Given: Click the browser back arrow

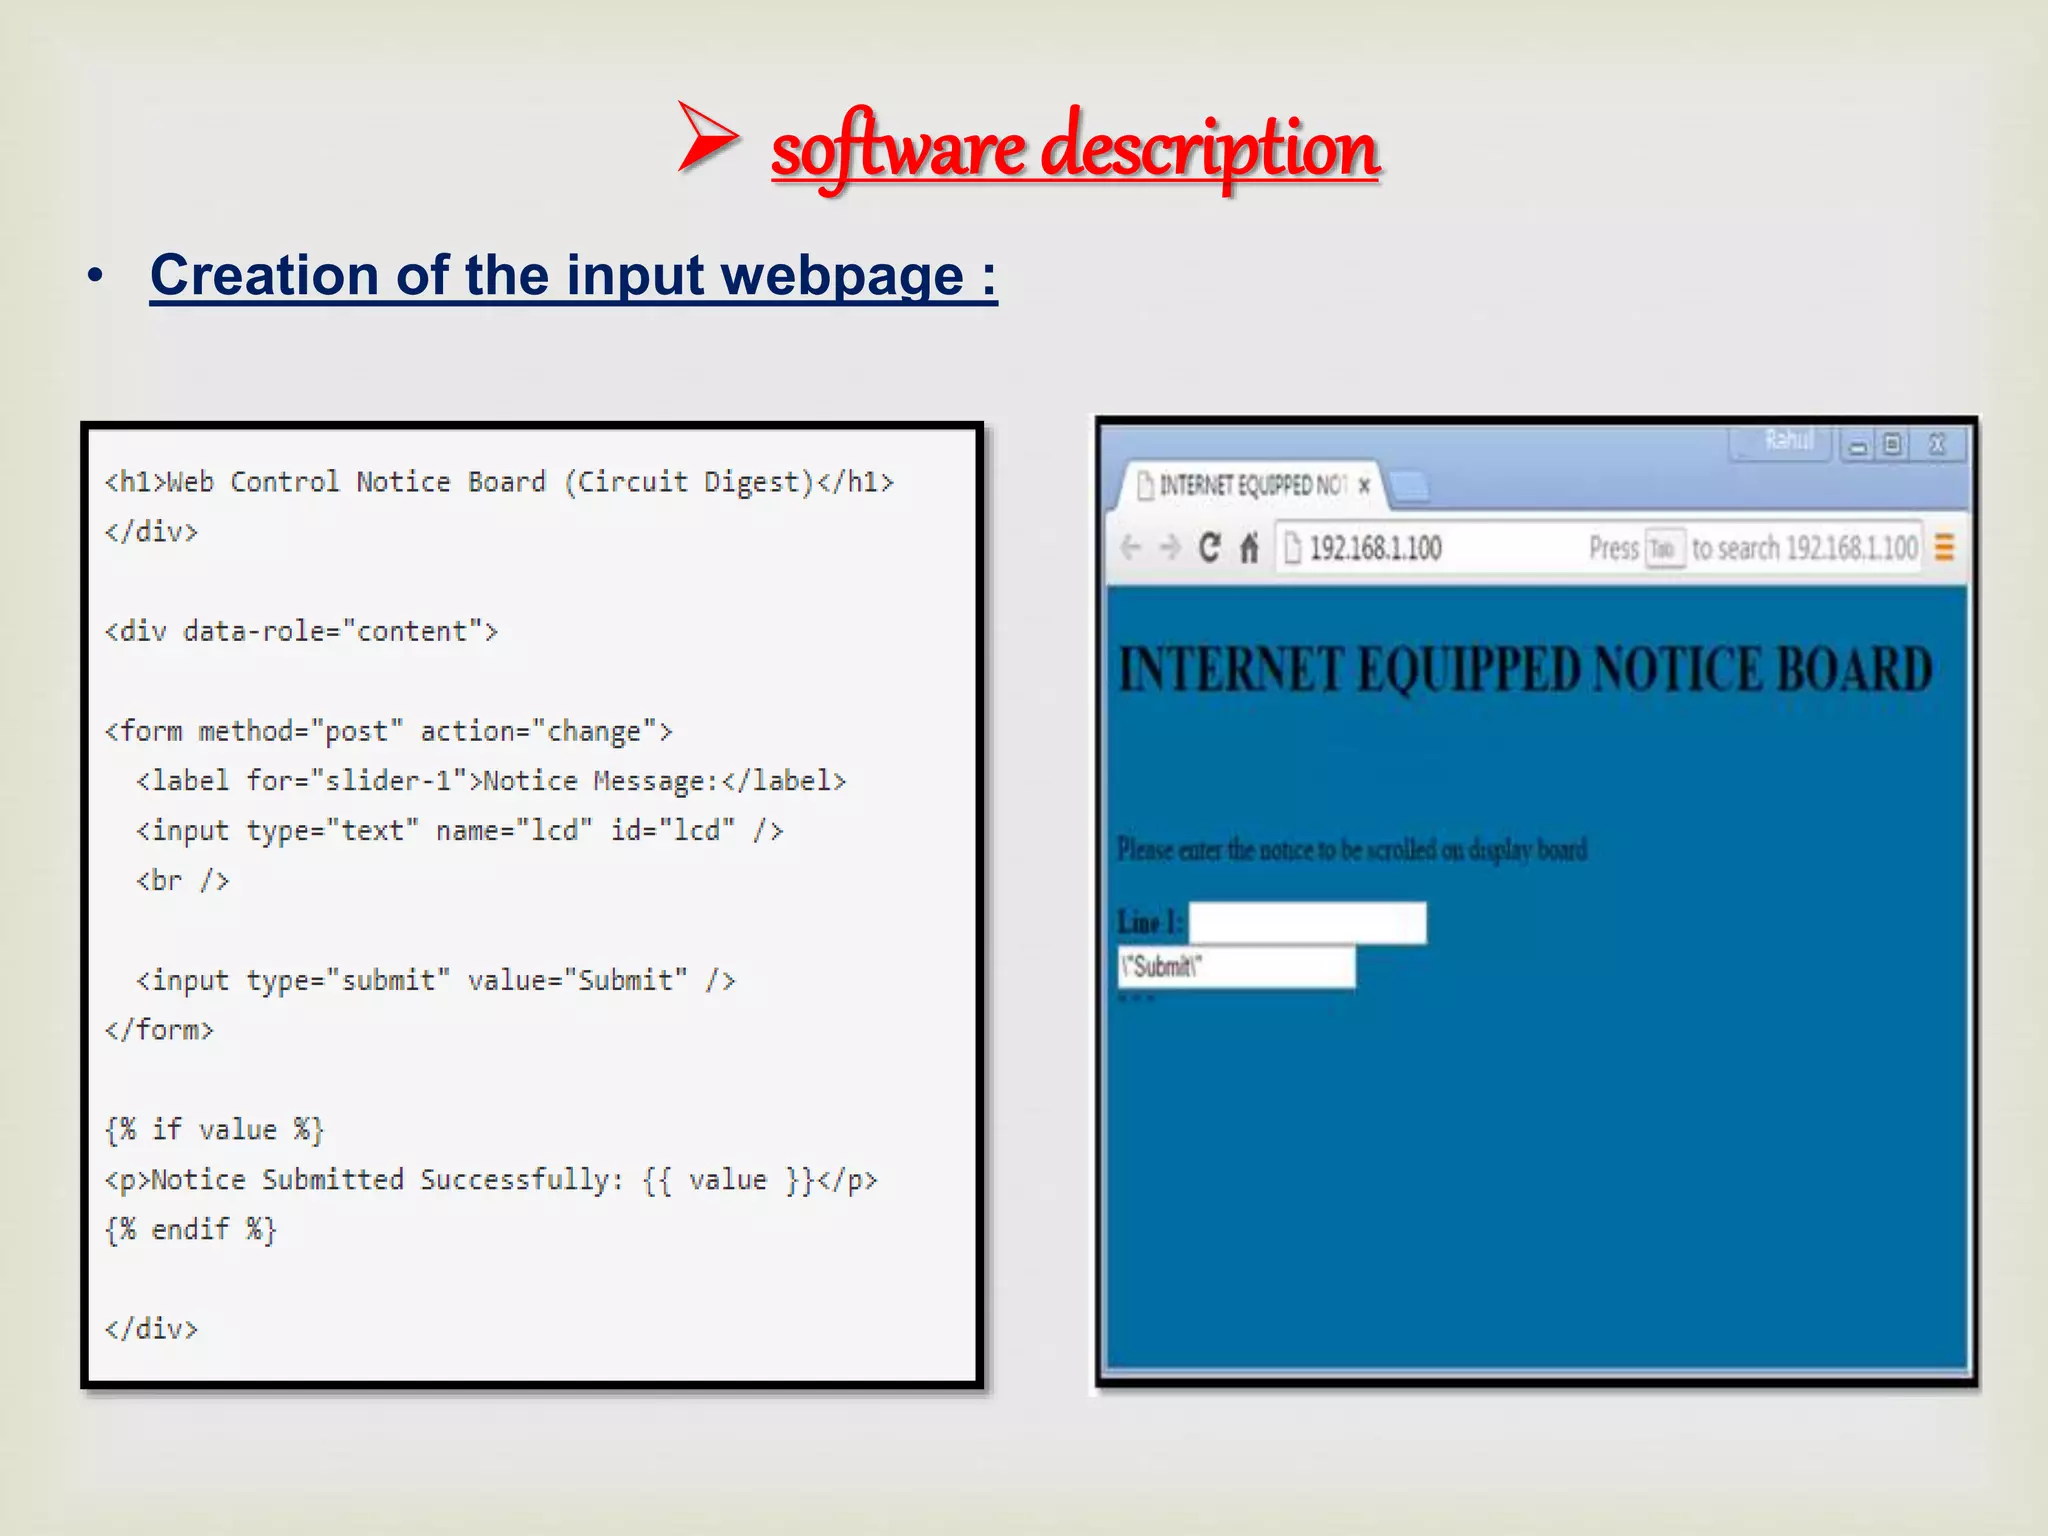Looking at the screenshot, I should tap(1131, 548).
